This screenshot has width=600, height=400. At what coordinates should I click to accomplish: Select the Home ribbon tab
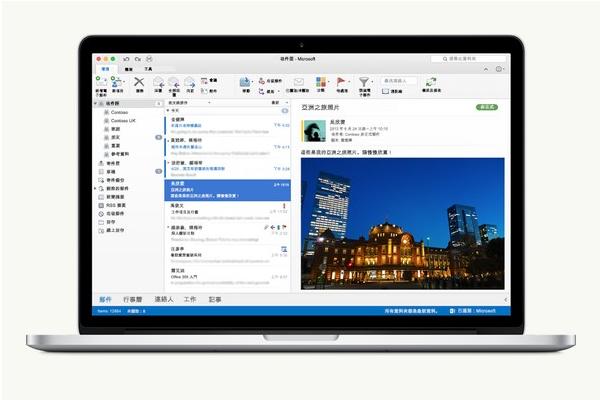click(106, 69)
